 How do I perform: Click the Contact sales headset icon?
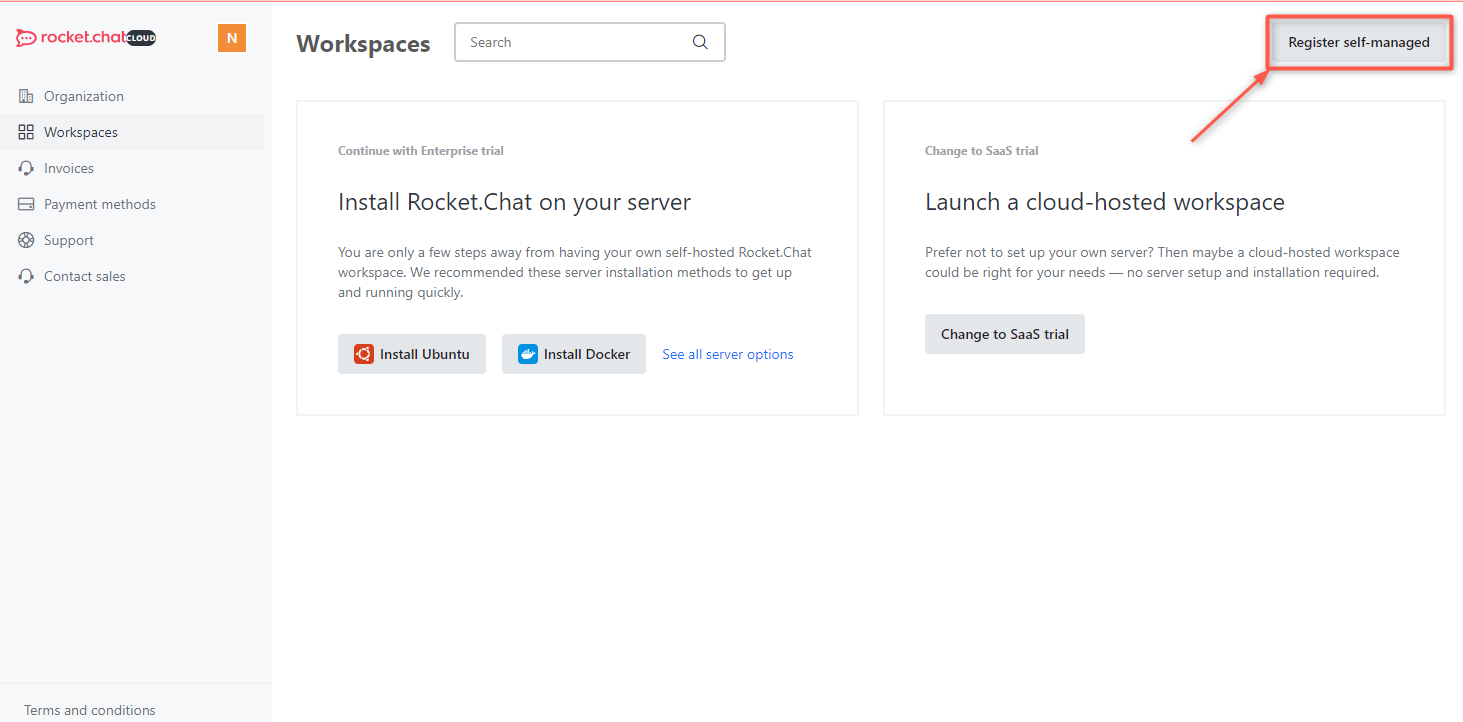point(26,276)
